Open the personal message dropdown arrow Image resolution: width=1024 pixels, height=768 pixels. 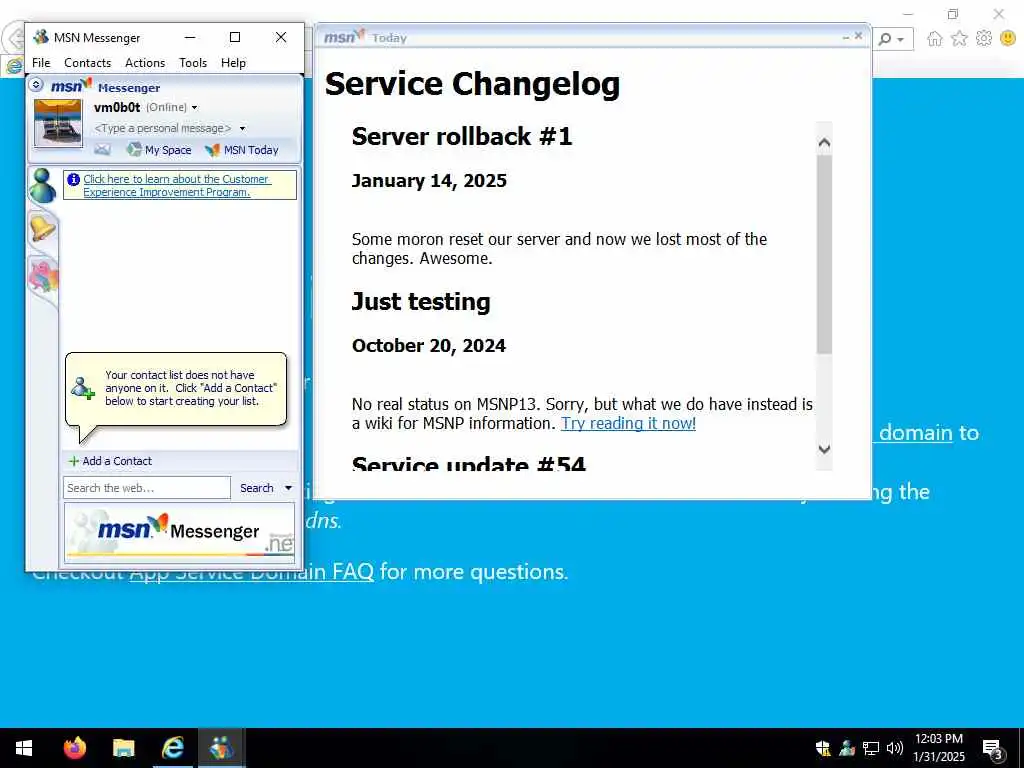[242, 128]
